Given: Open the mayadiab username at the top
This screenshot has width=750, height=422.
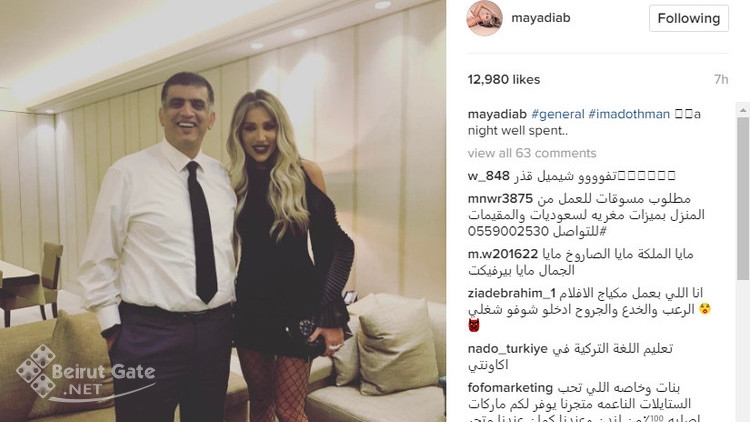Looking at the screenshot, I should tap(540, 18).
